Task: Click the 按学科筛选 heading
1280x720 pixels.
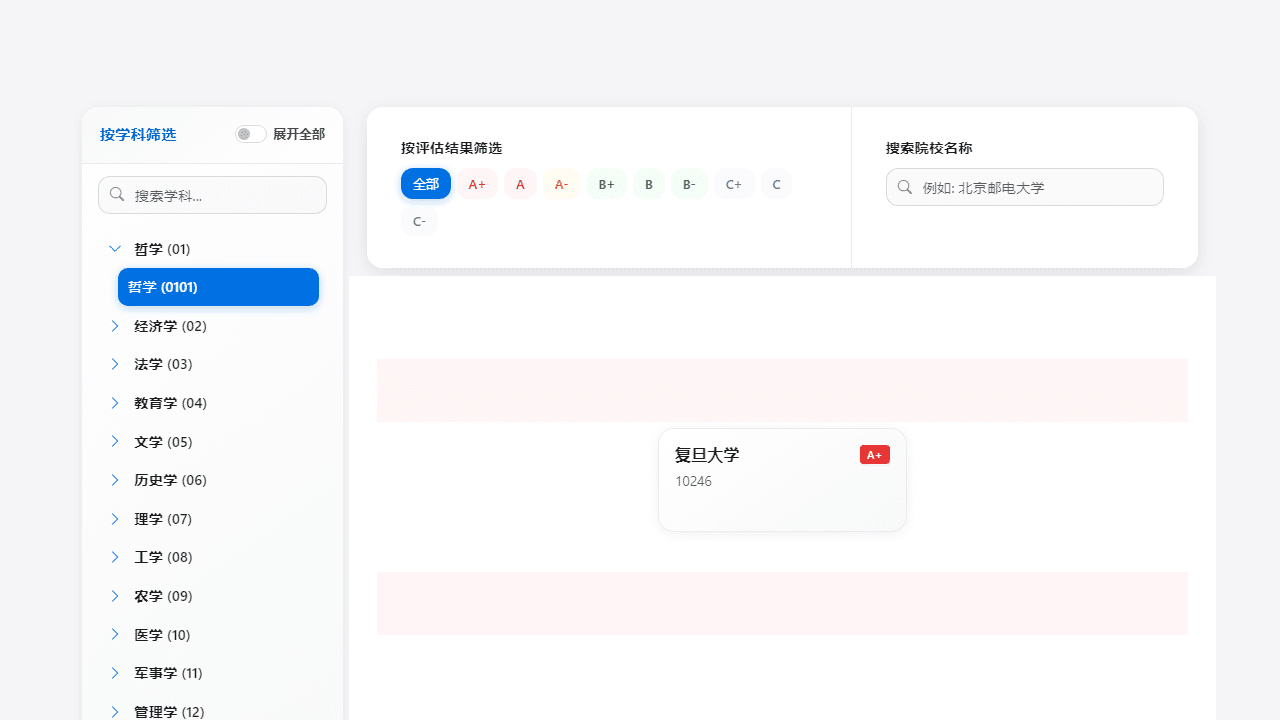Action: tap(138, 134)
